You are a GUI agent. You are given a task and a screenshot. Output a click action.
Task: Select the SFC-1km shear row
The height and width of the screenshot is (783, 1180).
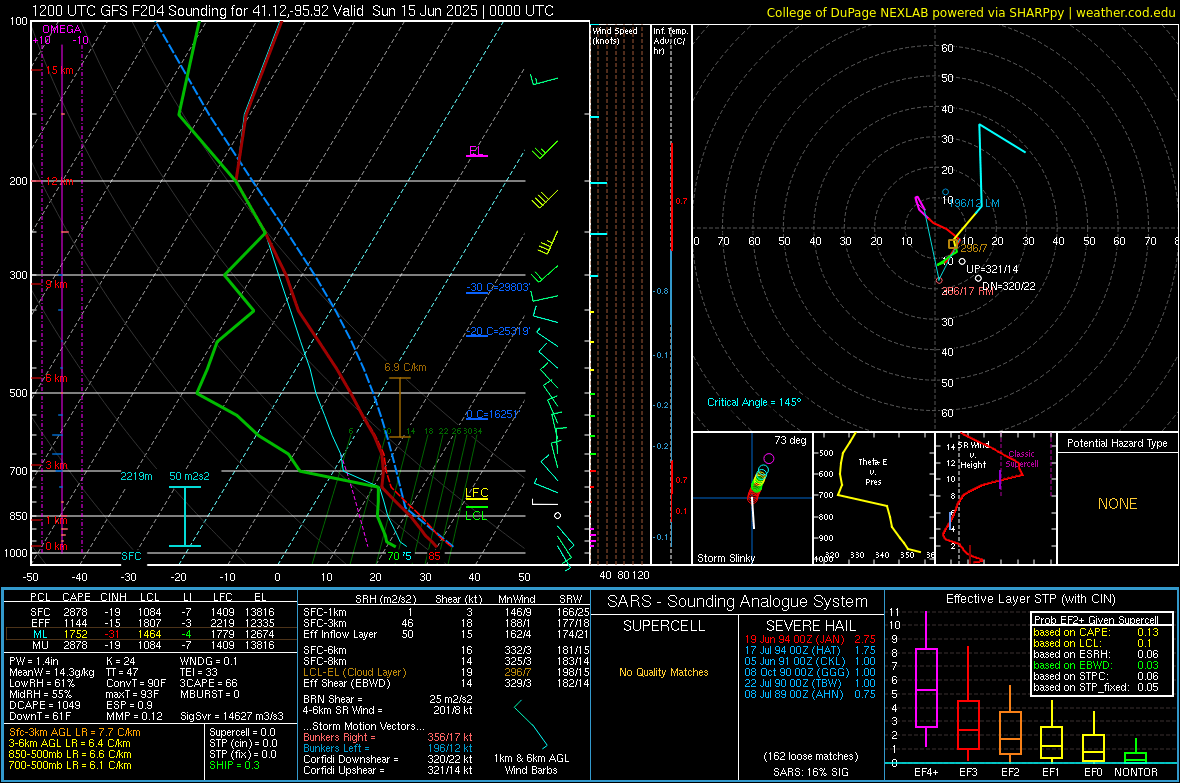[446, 612]
